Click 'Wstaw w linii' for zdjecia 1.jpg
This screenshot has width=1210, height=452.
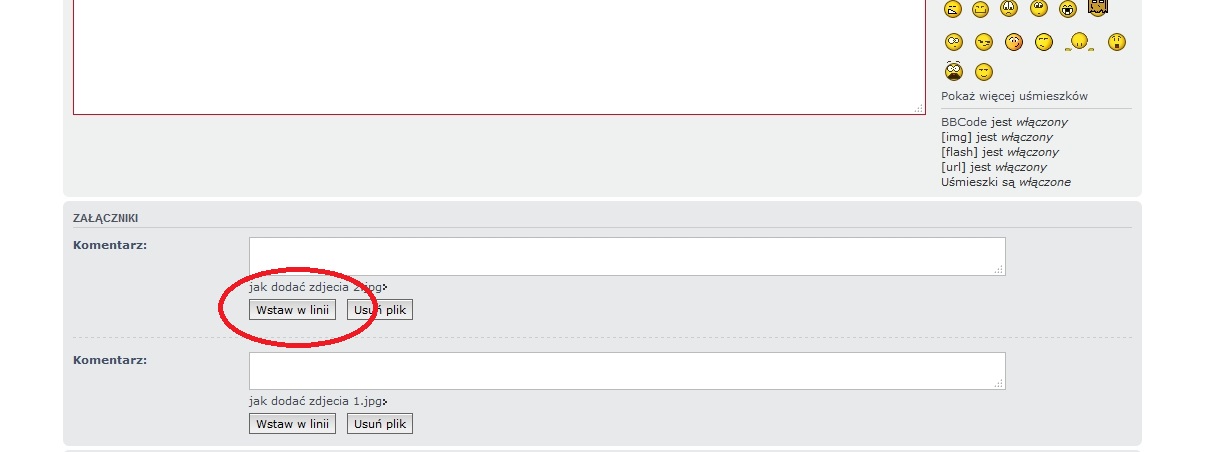tap(292, 424)
